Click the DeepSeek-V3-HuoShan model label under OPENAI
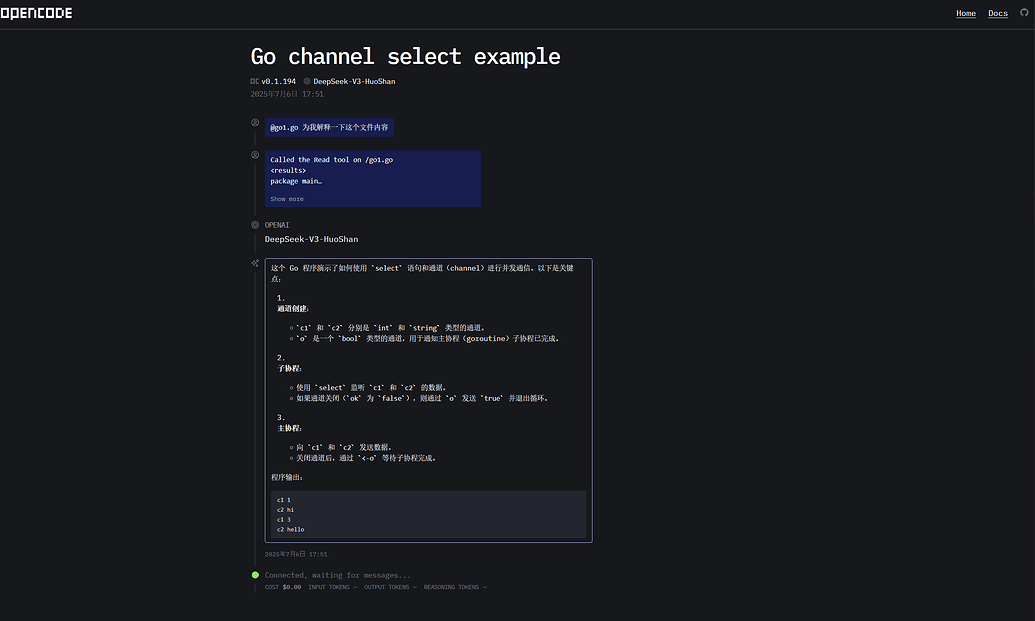The width and height of the screenshot is (1035, 621). 312,239
